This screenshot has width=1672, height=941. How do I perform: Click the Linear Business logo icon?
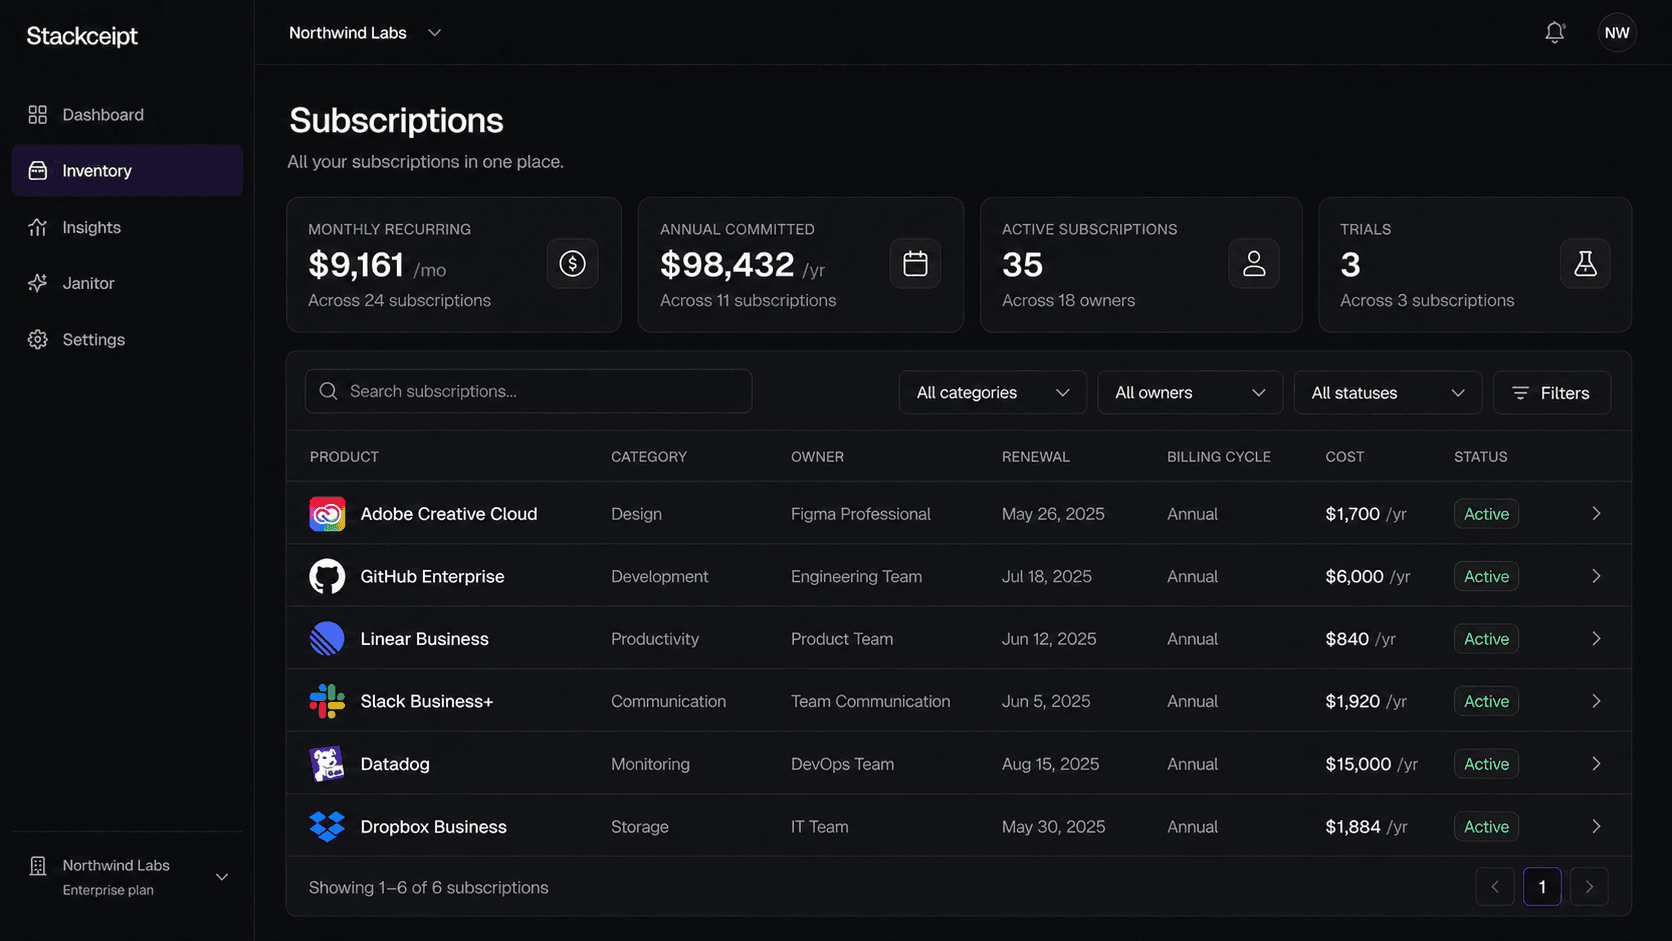point(327,639)
